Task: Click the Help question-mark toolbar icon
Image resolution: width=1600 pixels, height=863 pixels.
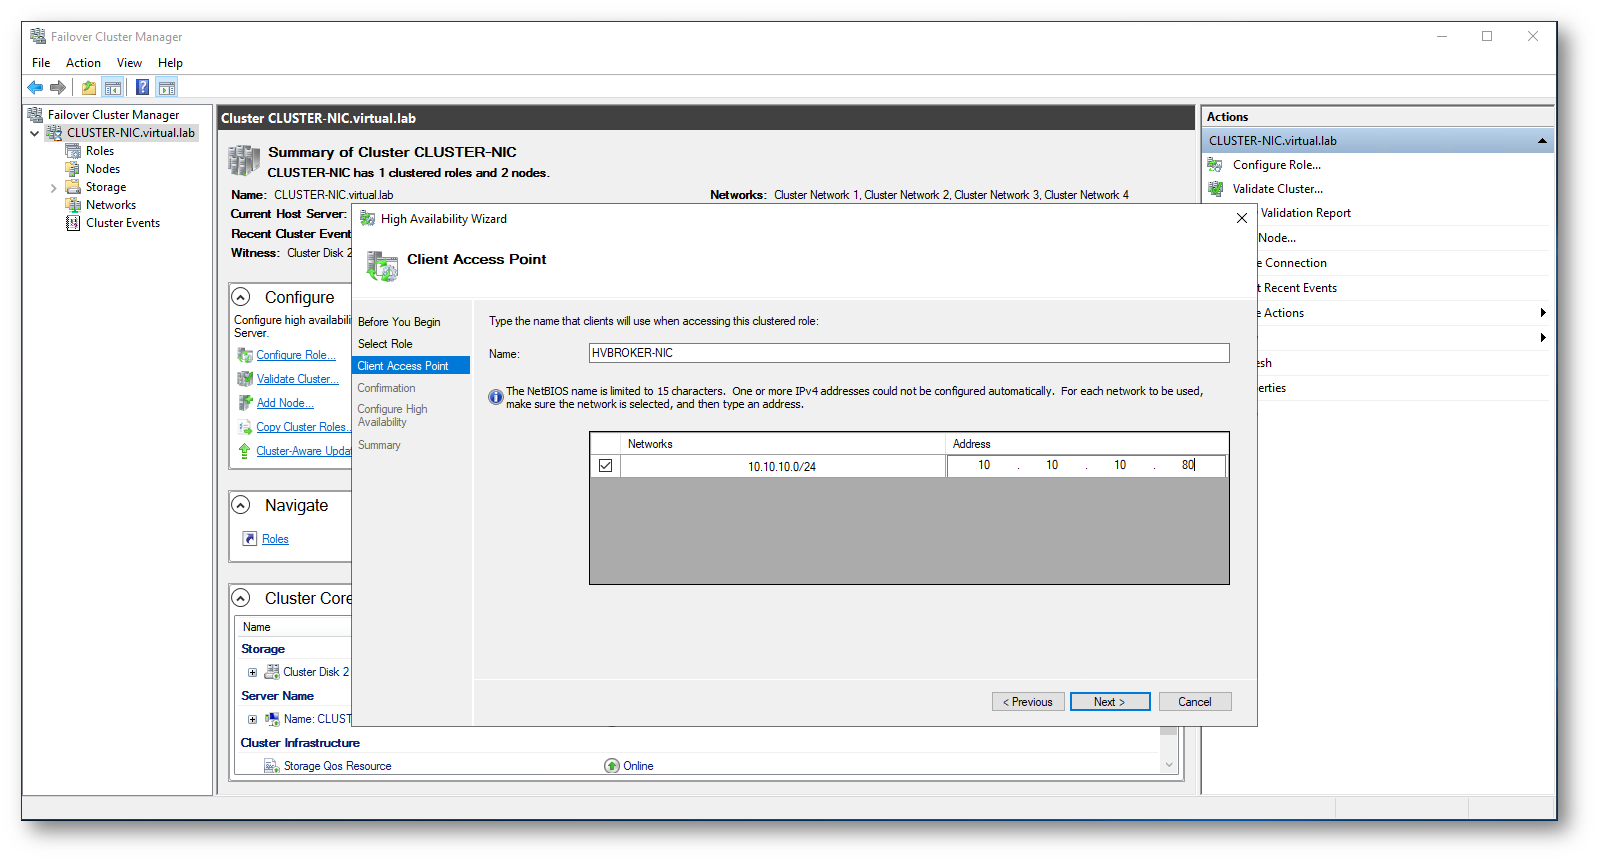Action: tap(143, 88)
